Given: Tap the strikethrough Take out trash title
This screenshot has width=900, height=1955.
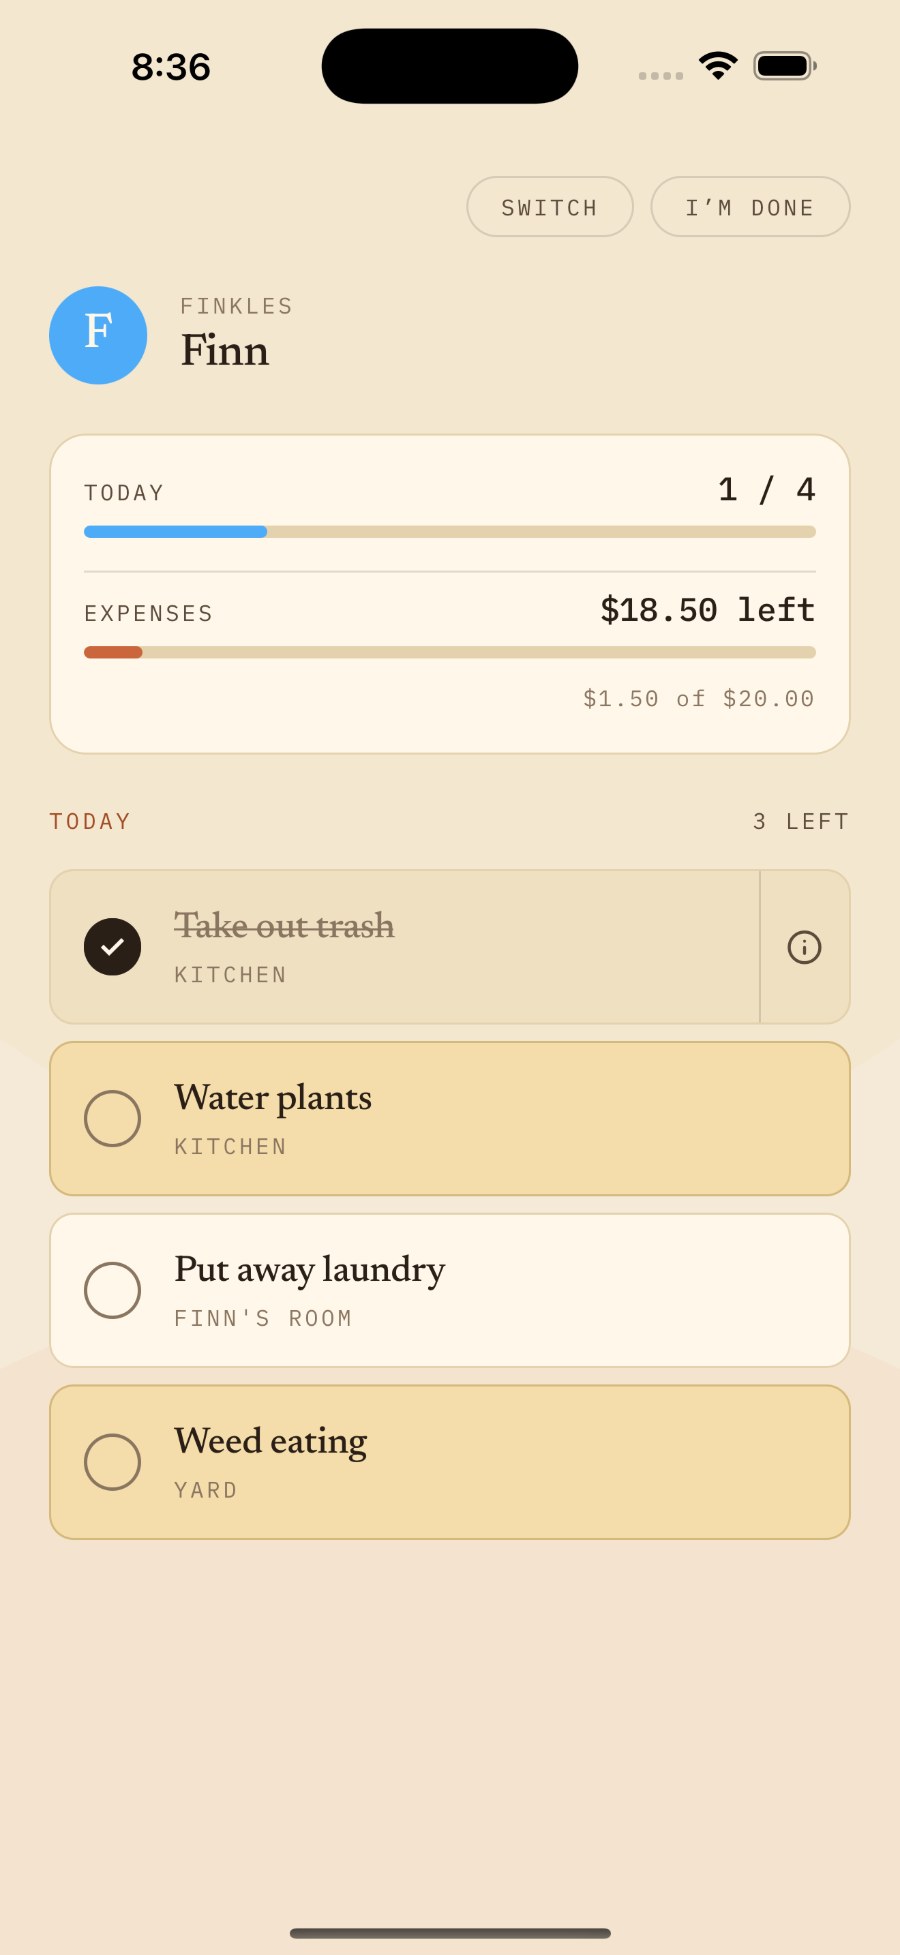Looking at the screenshot, I should click(284, 926).
